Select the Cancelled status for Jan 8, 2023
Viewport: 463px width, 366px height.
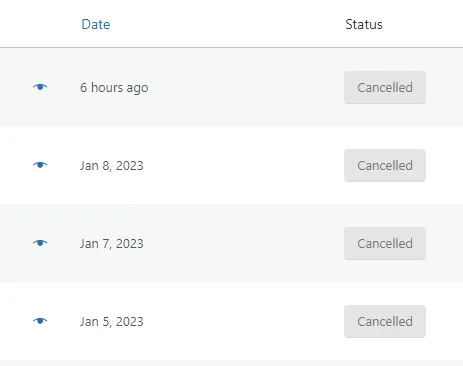pyautogui.click(x=385, y=165)
